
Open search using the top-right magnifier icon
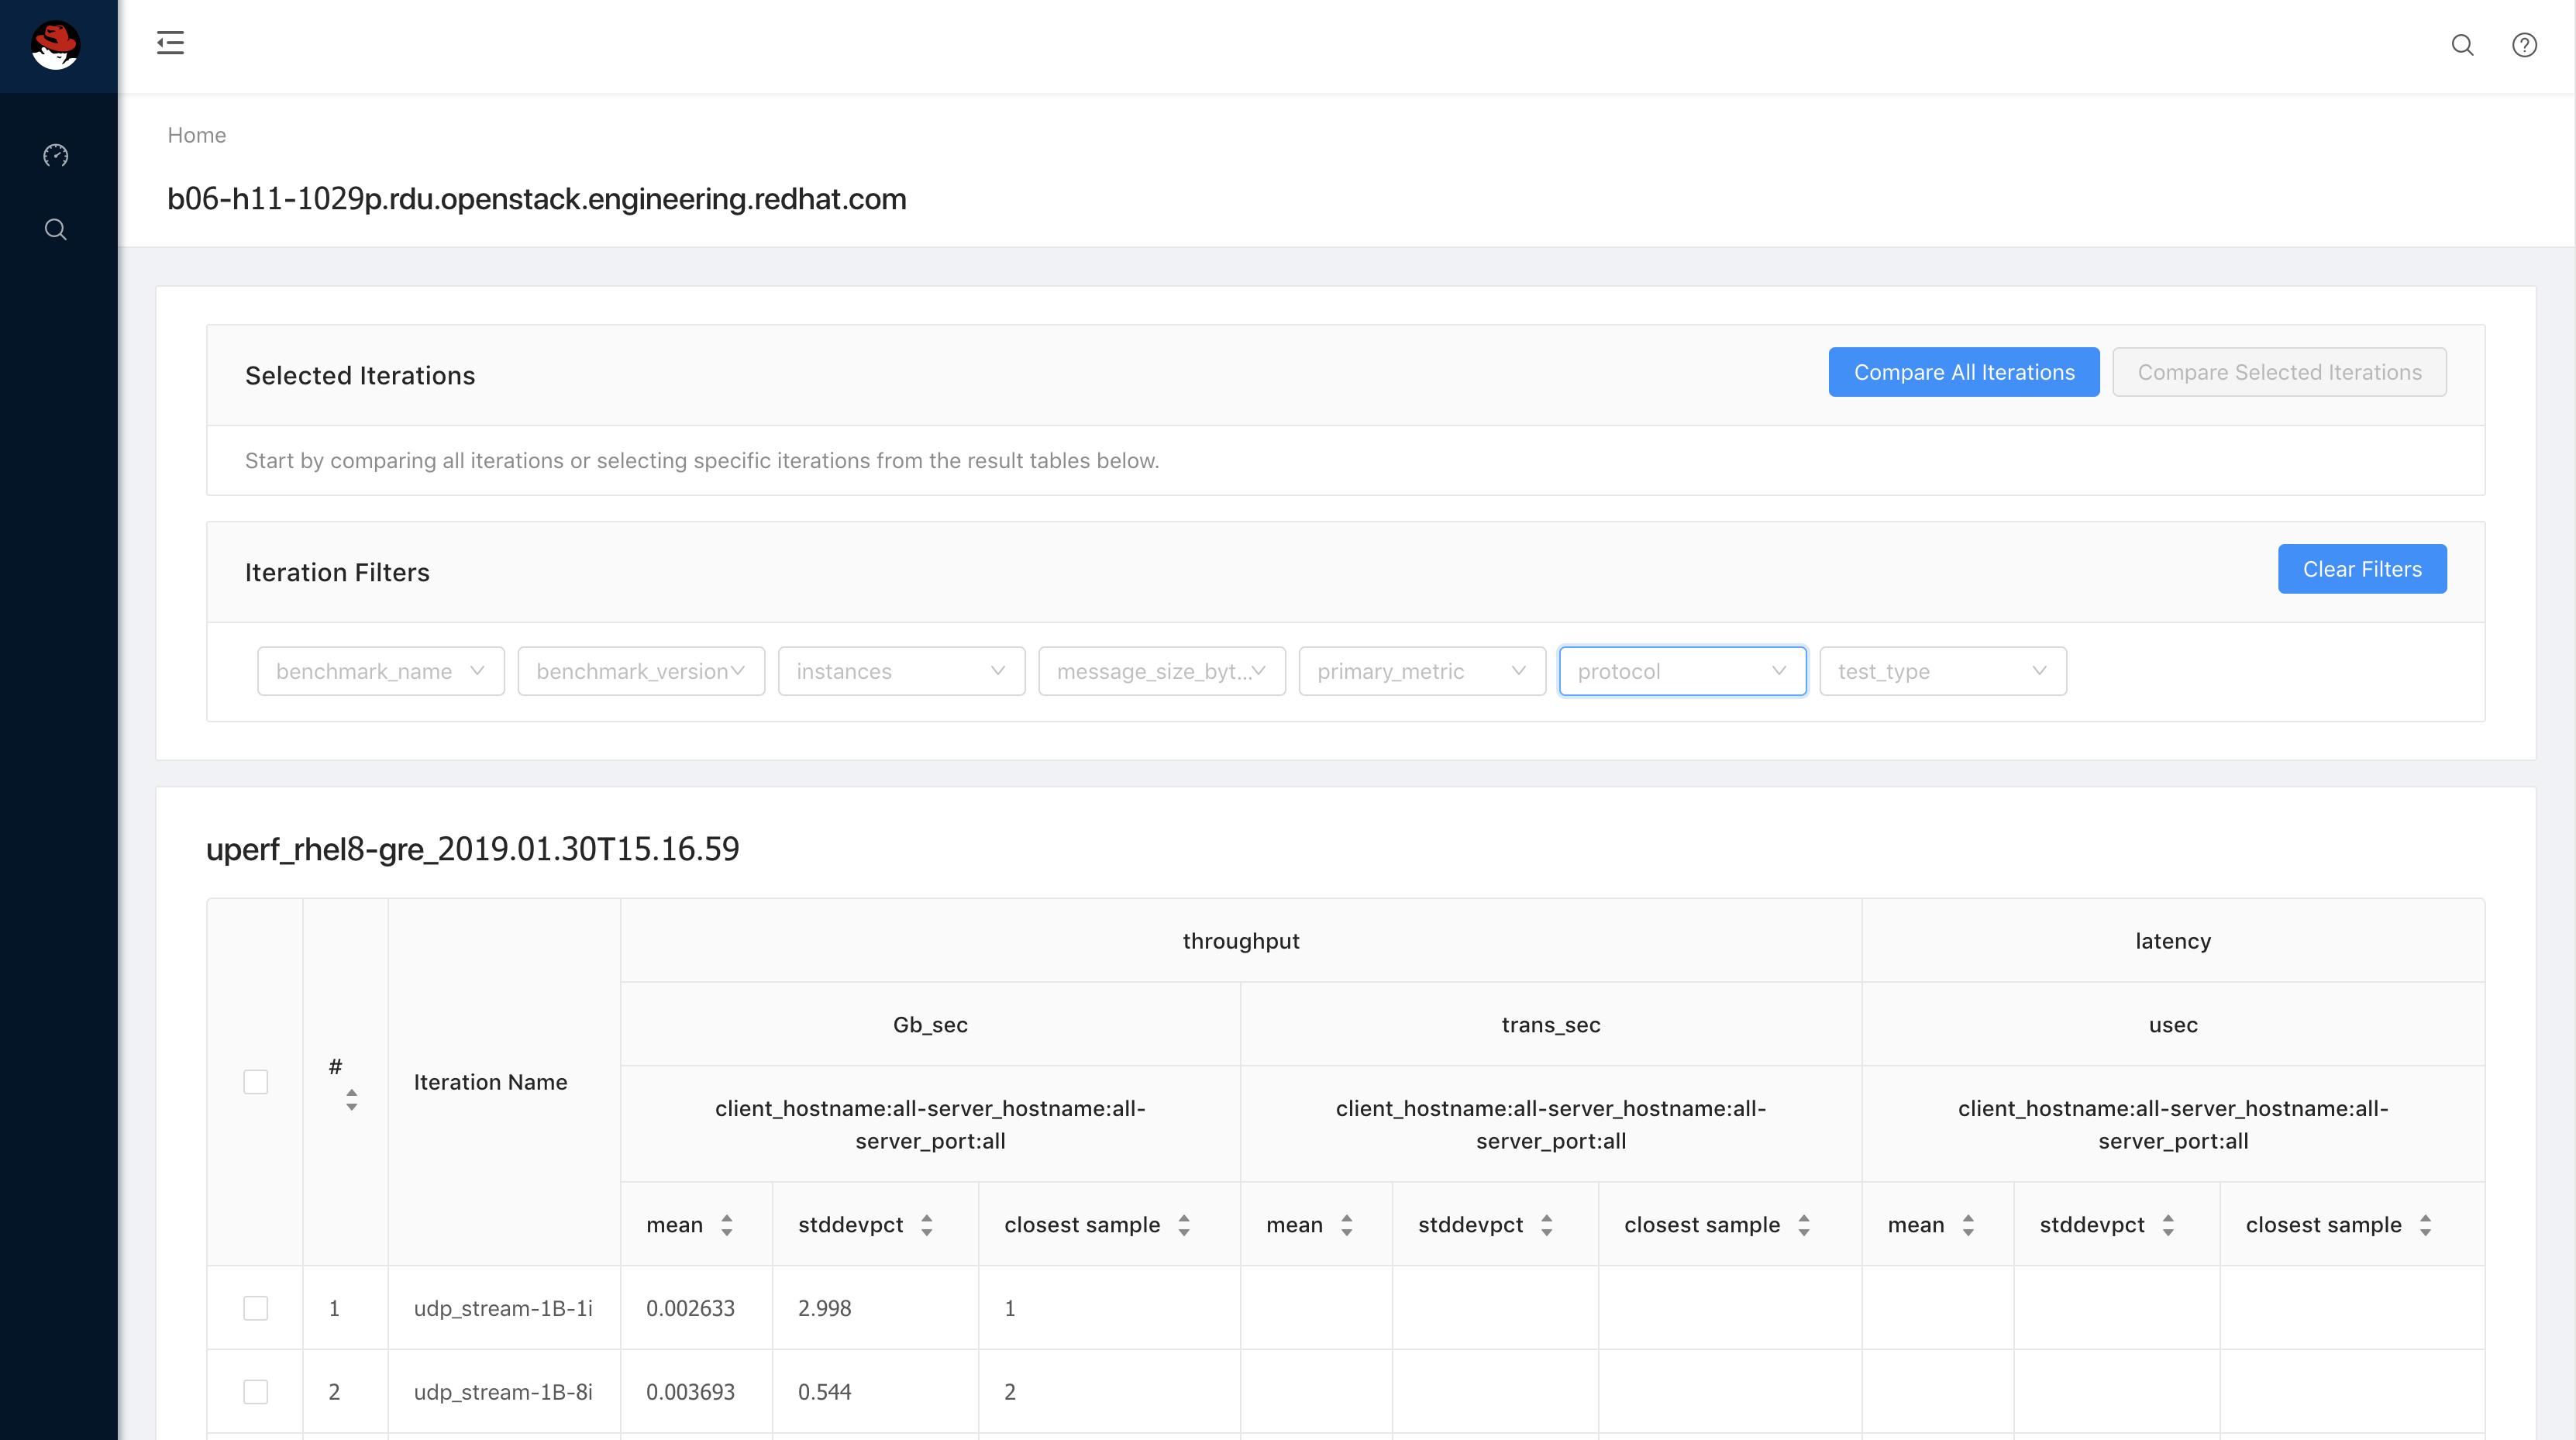click(2464, 45)
